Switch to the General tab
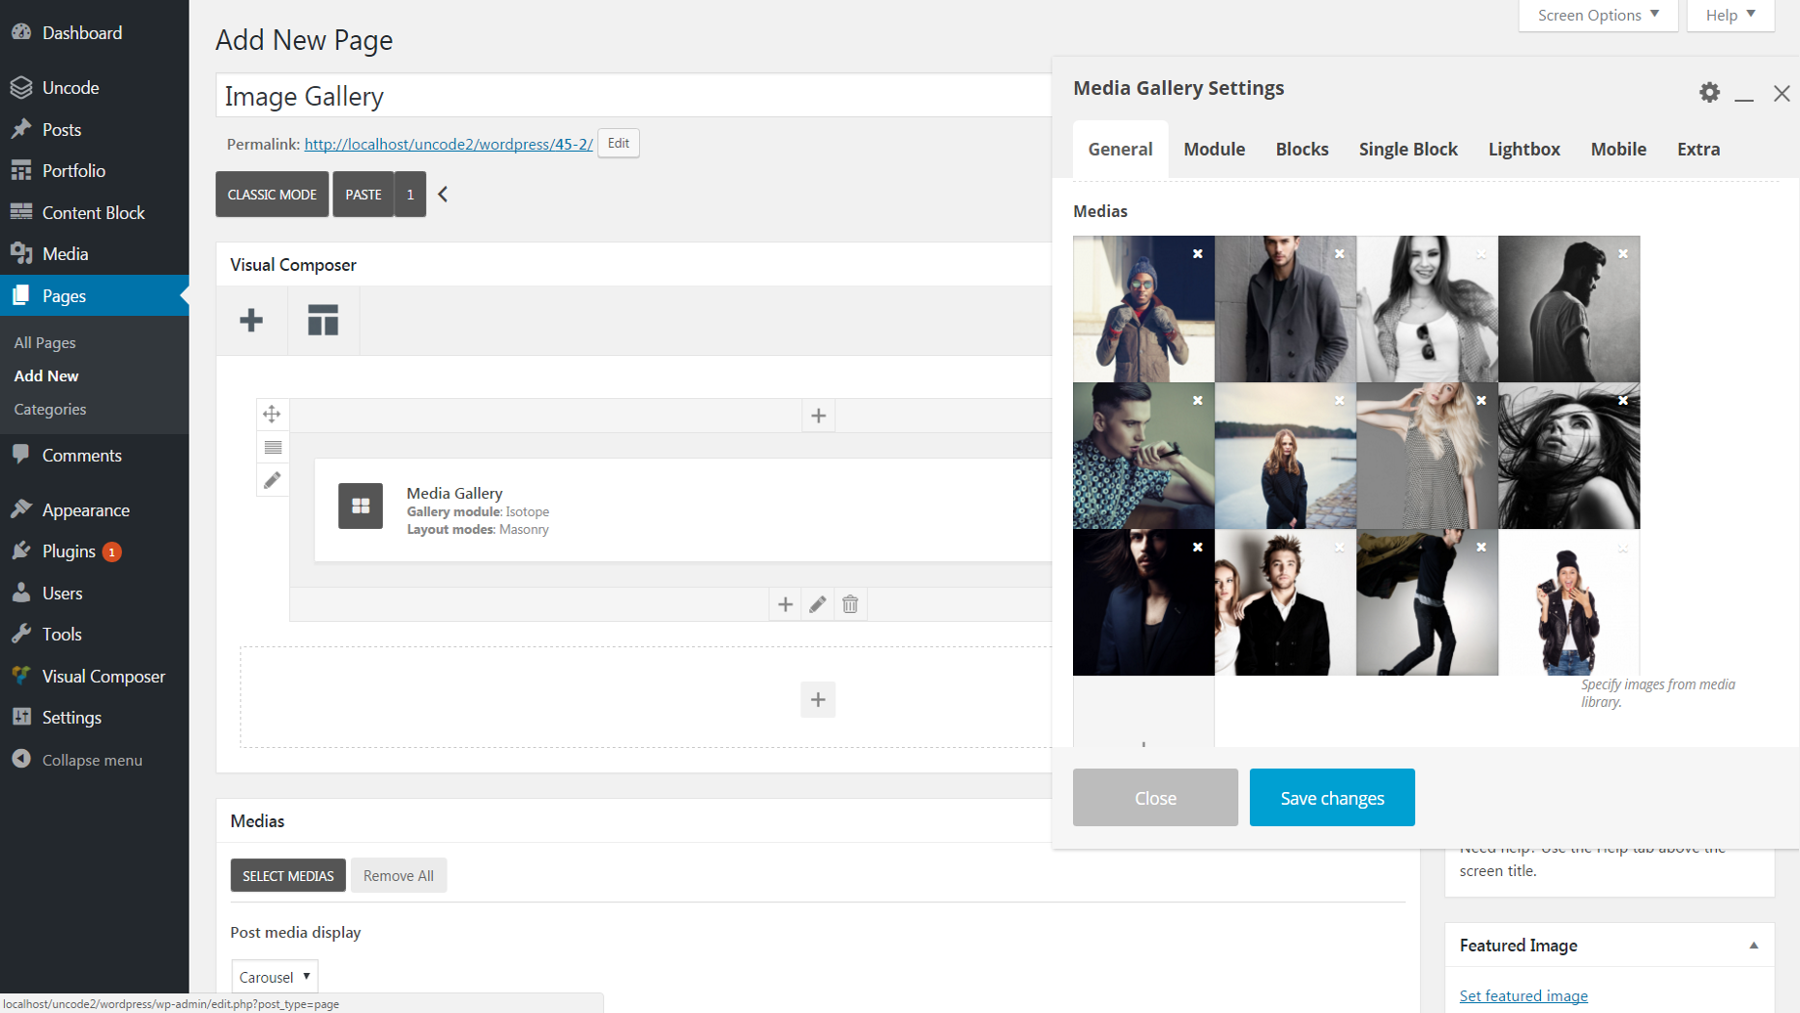Screen dimensions: 1800x1013 coord(1120,149)
